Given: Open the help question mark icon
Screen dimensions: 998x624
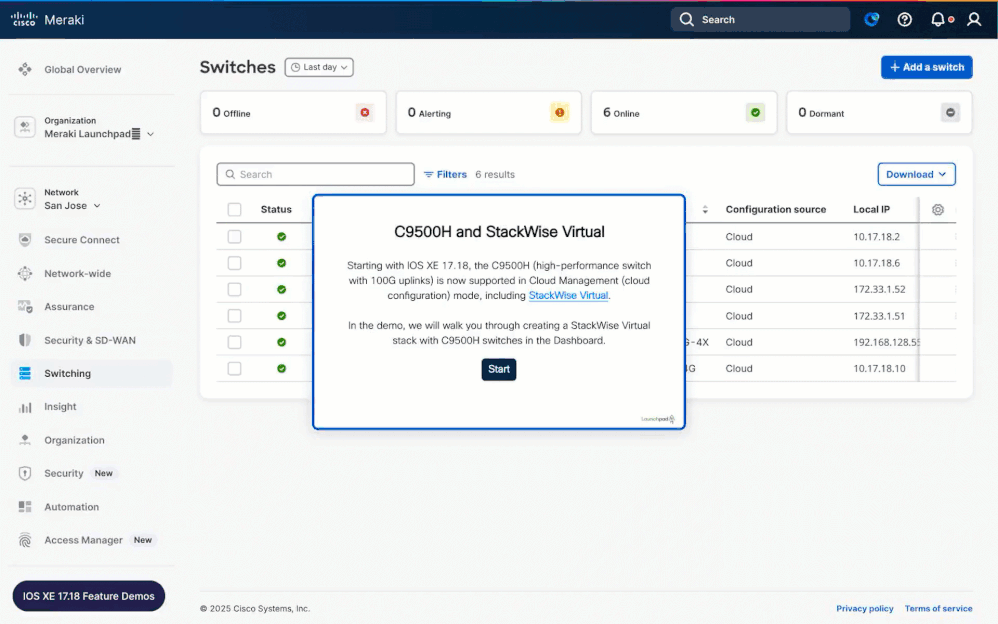Looking at the screenshot, I should point(904,20).
